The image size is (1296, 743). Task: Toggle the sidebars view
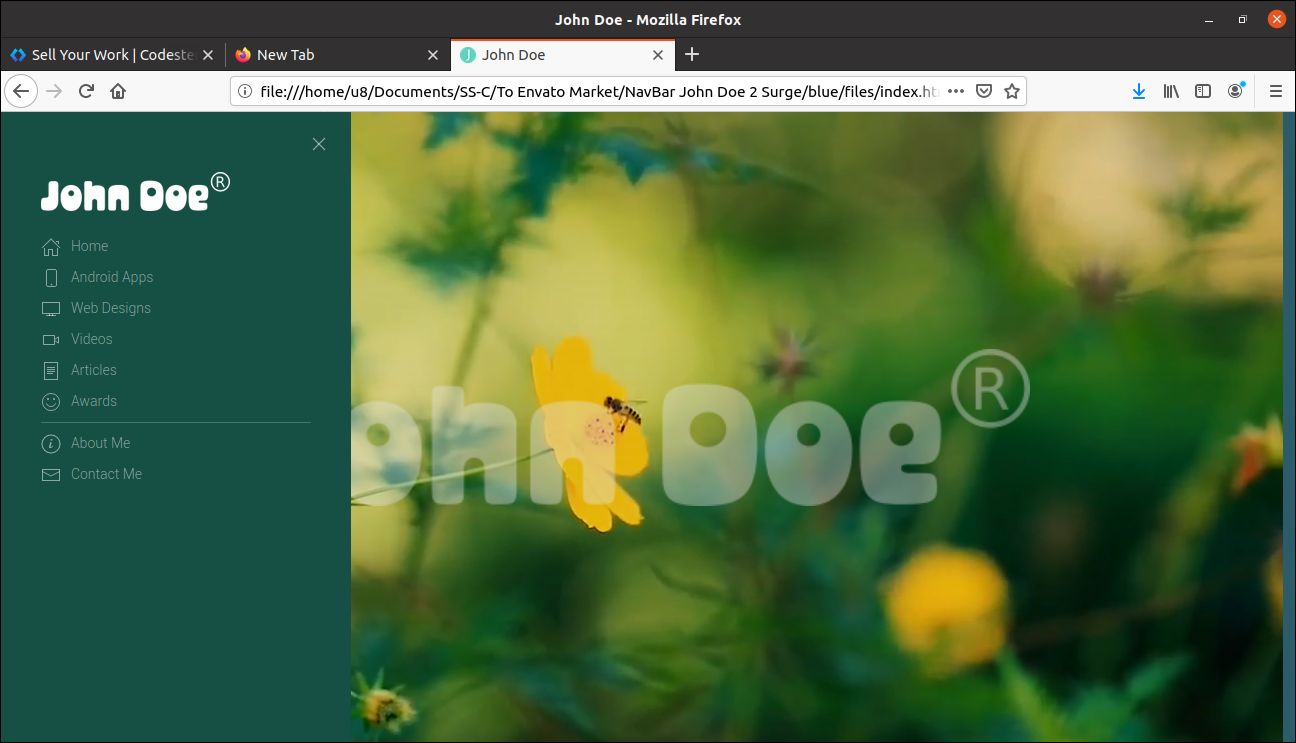click(1203, 91)
